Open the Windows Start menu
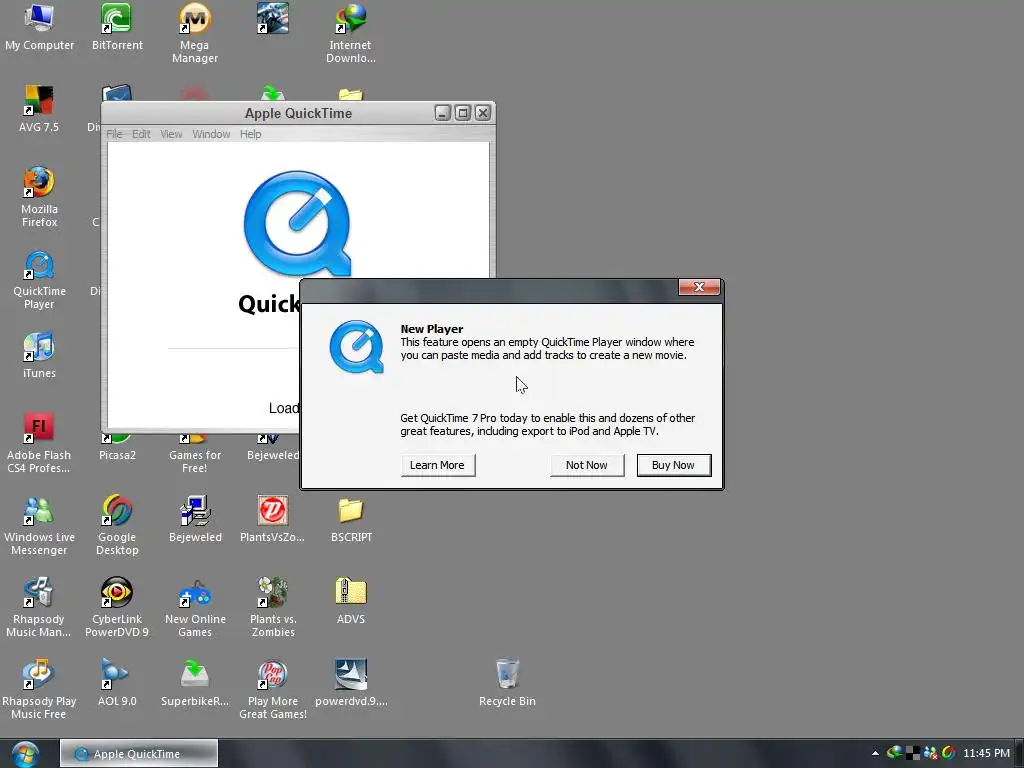 tap(24, 754)
